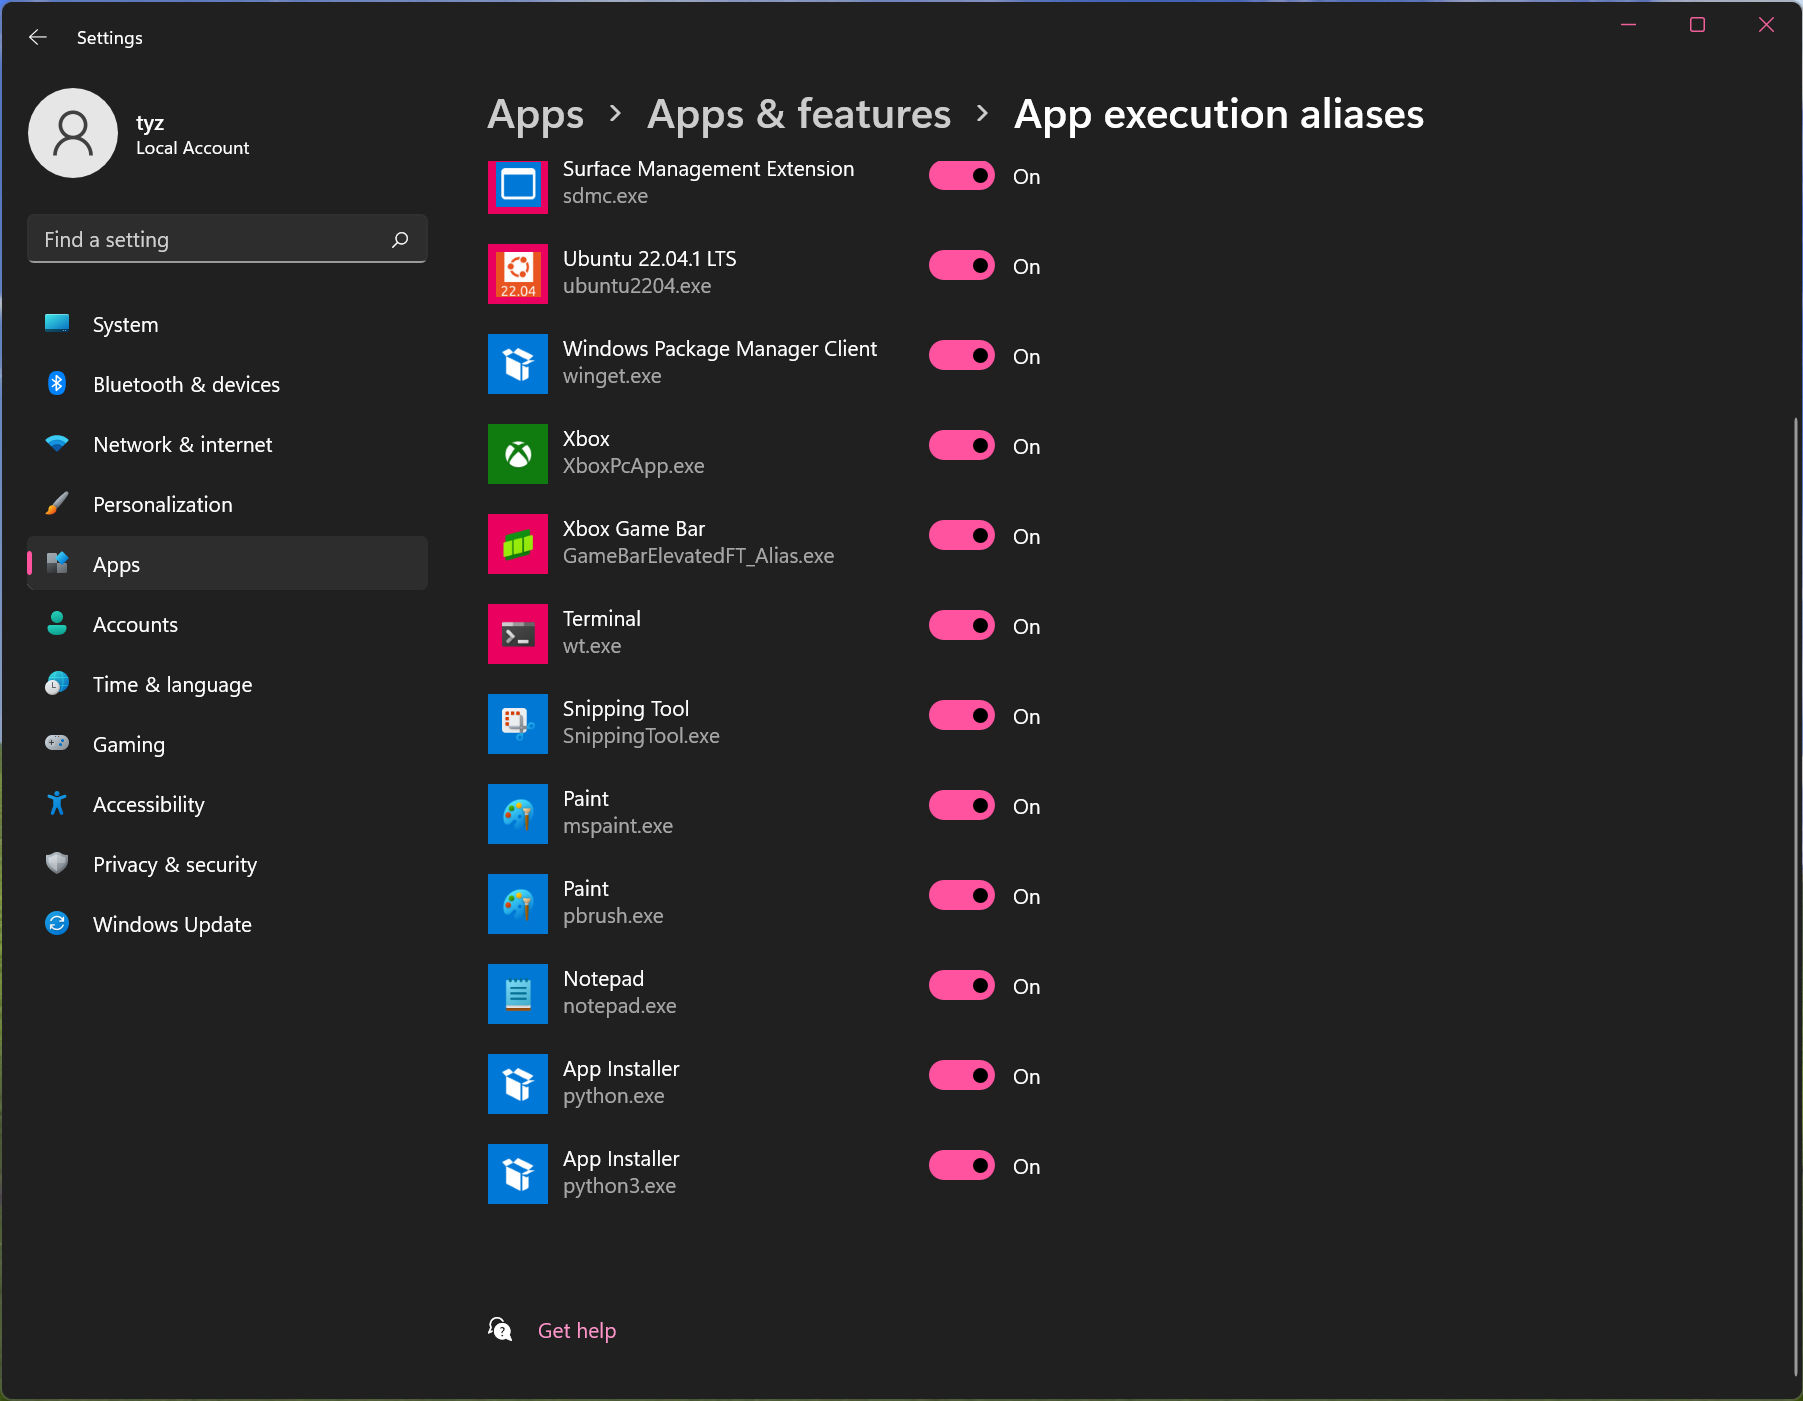Click the Ubuntu 22.04 app icon
The image size is (1803, 1401).
click(x=517, y=274)
